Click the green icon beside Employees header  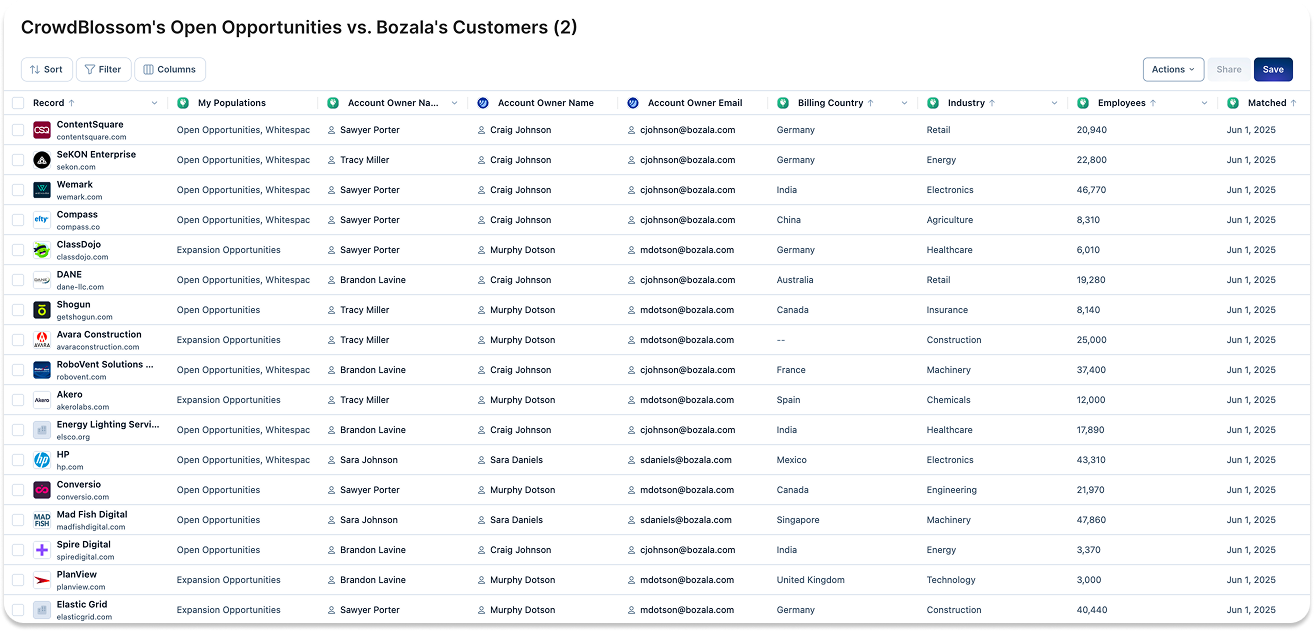pyautogui.click(x=1083, y=103)
